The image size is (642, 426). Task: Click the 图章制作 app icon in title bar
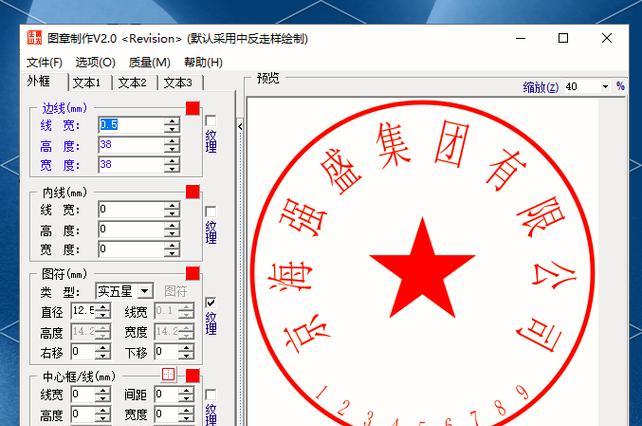click(34, 38)
